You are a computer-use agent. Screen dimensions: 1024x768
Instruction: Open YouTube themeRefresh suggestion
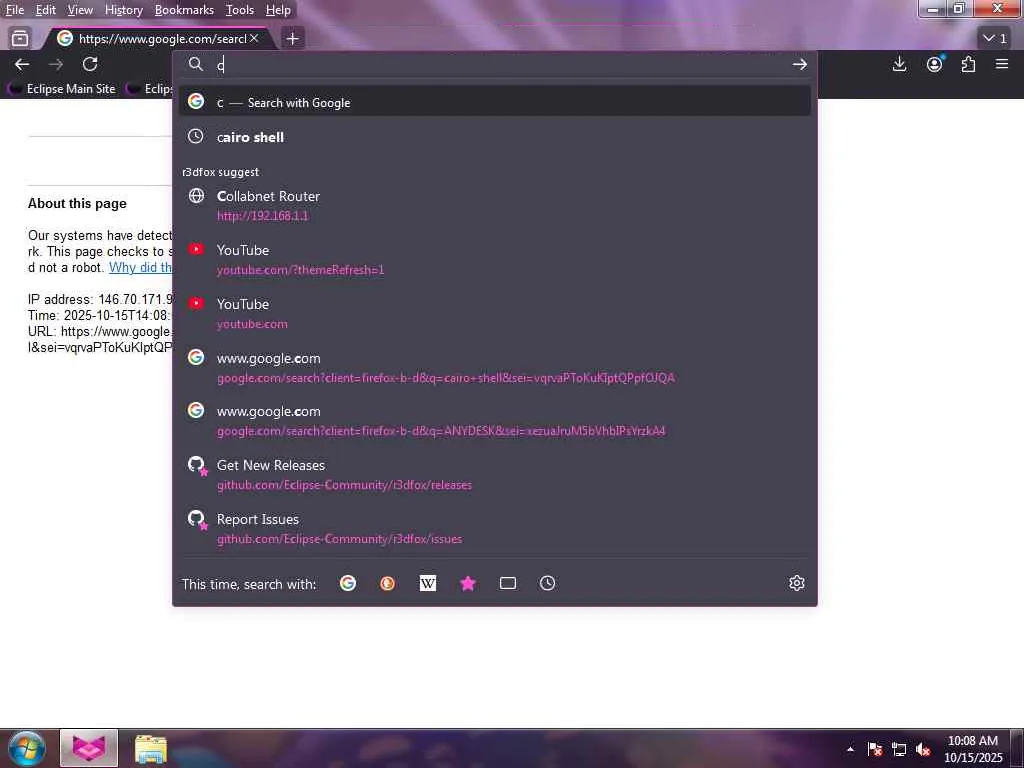click(494, 259)
